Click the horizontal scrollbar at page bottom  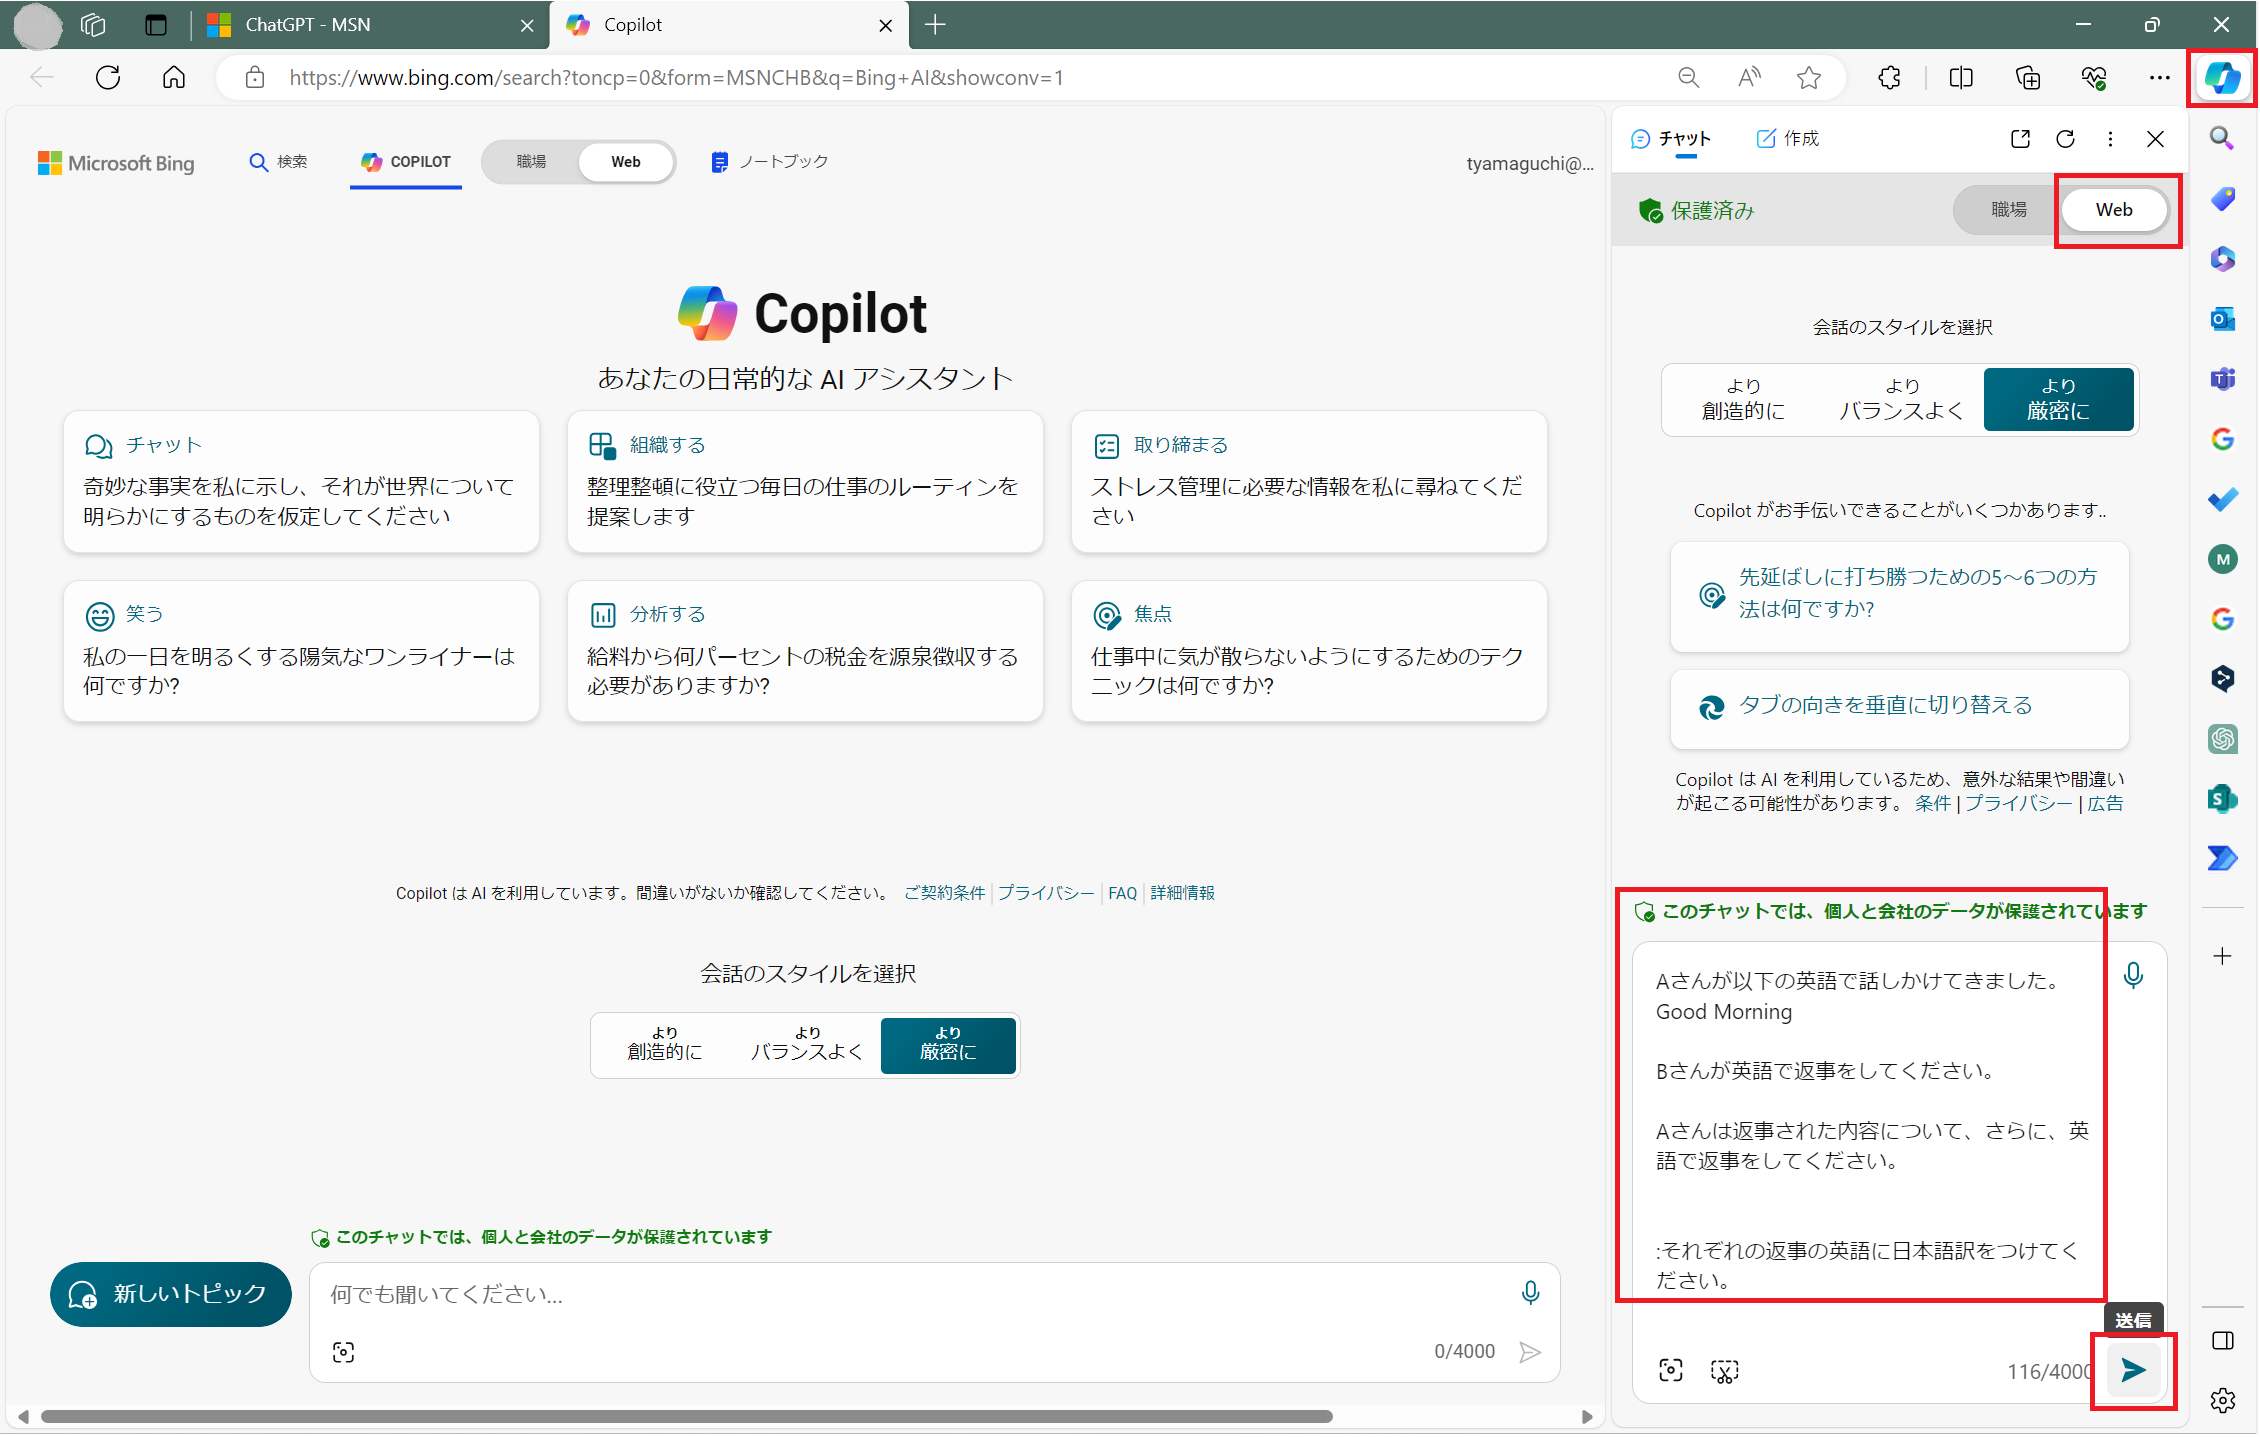(x=686, y=1416)
